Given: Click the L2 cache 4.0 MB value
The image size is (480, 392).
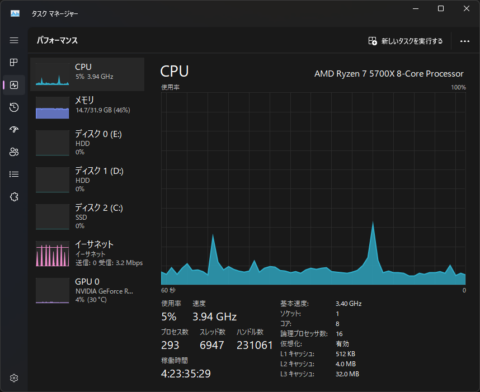Looking at the screenshot, I should pos(346,364).
